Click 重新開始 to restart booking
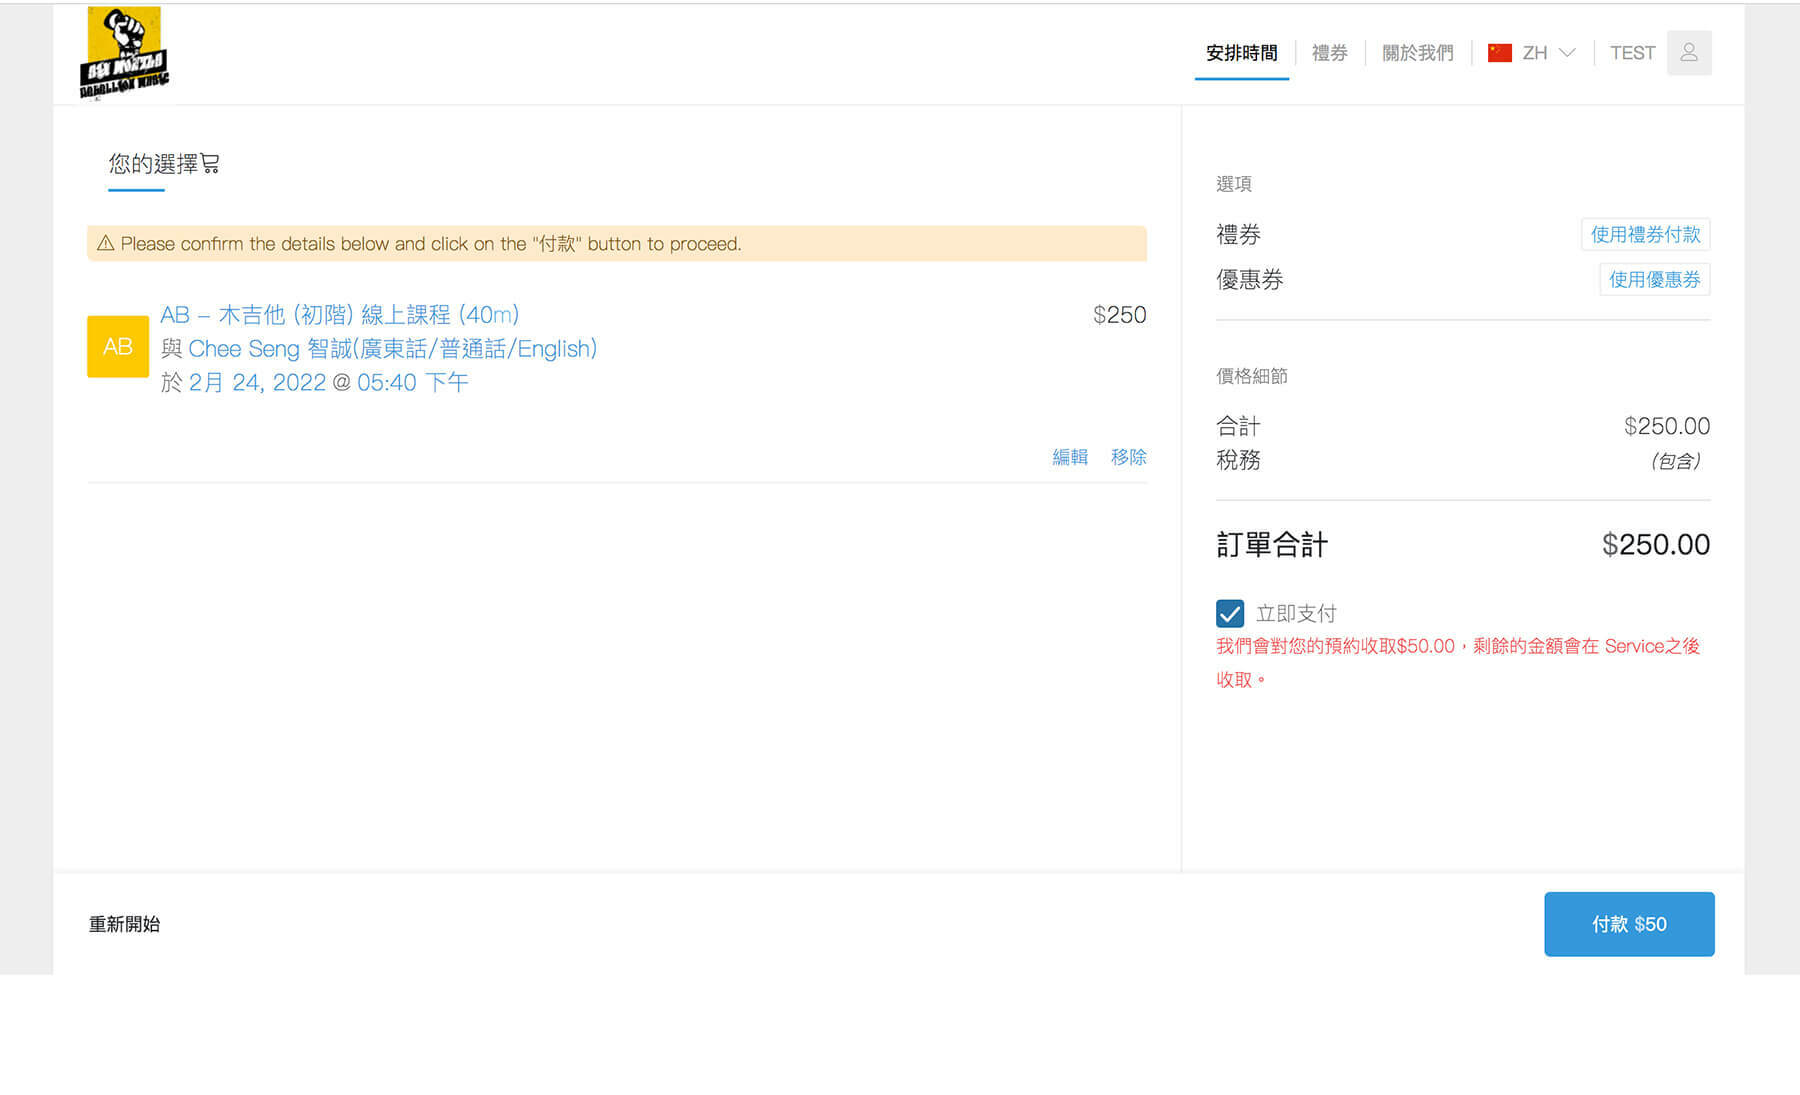 [124, 924]
